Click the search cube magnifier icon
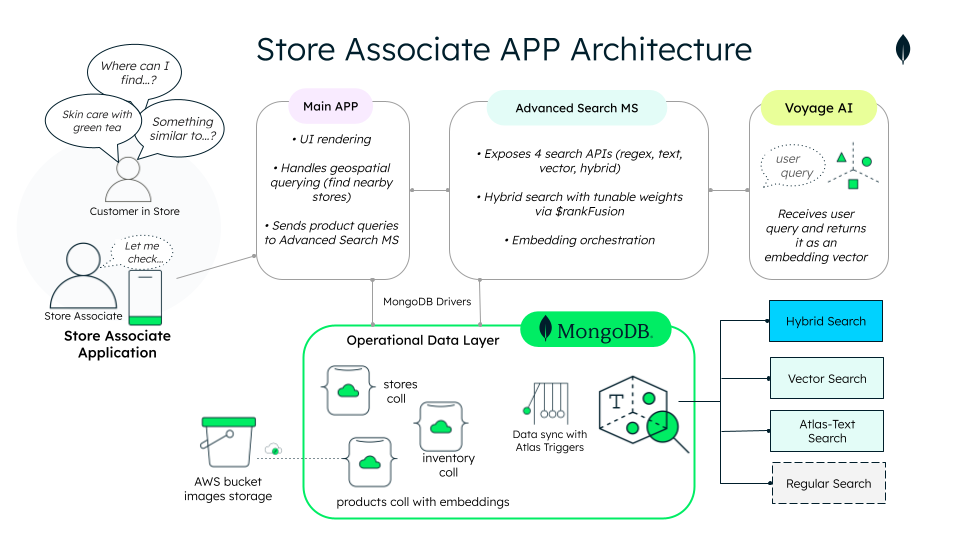The height and width of the screenshot is (540, 960). coord(643,414)
